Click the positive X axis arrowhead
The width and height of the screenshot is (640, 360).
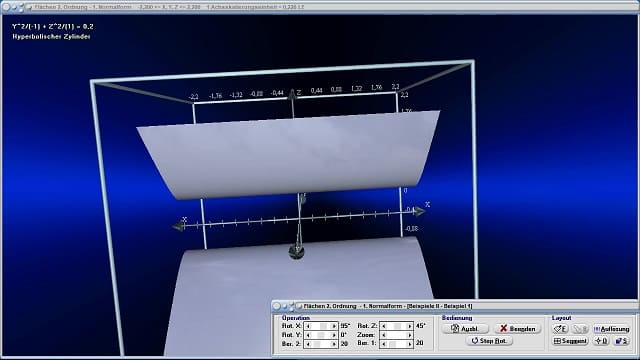419,211
